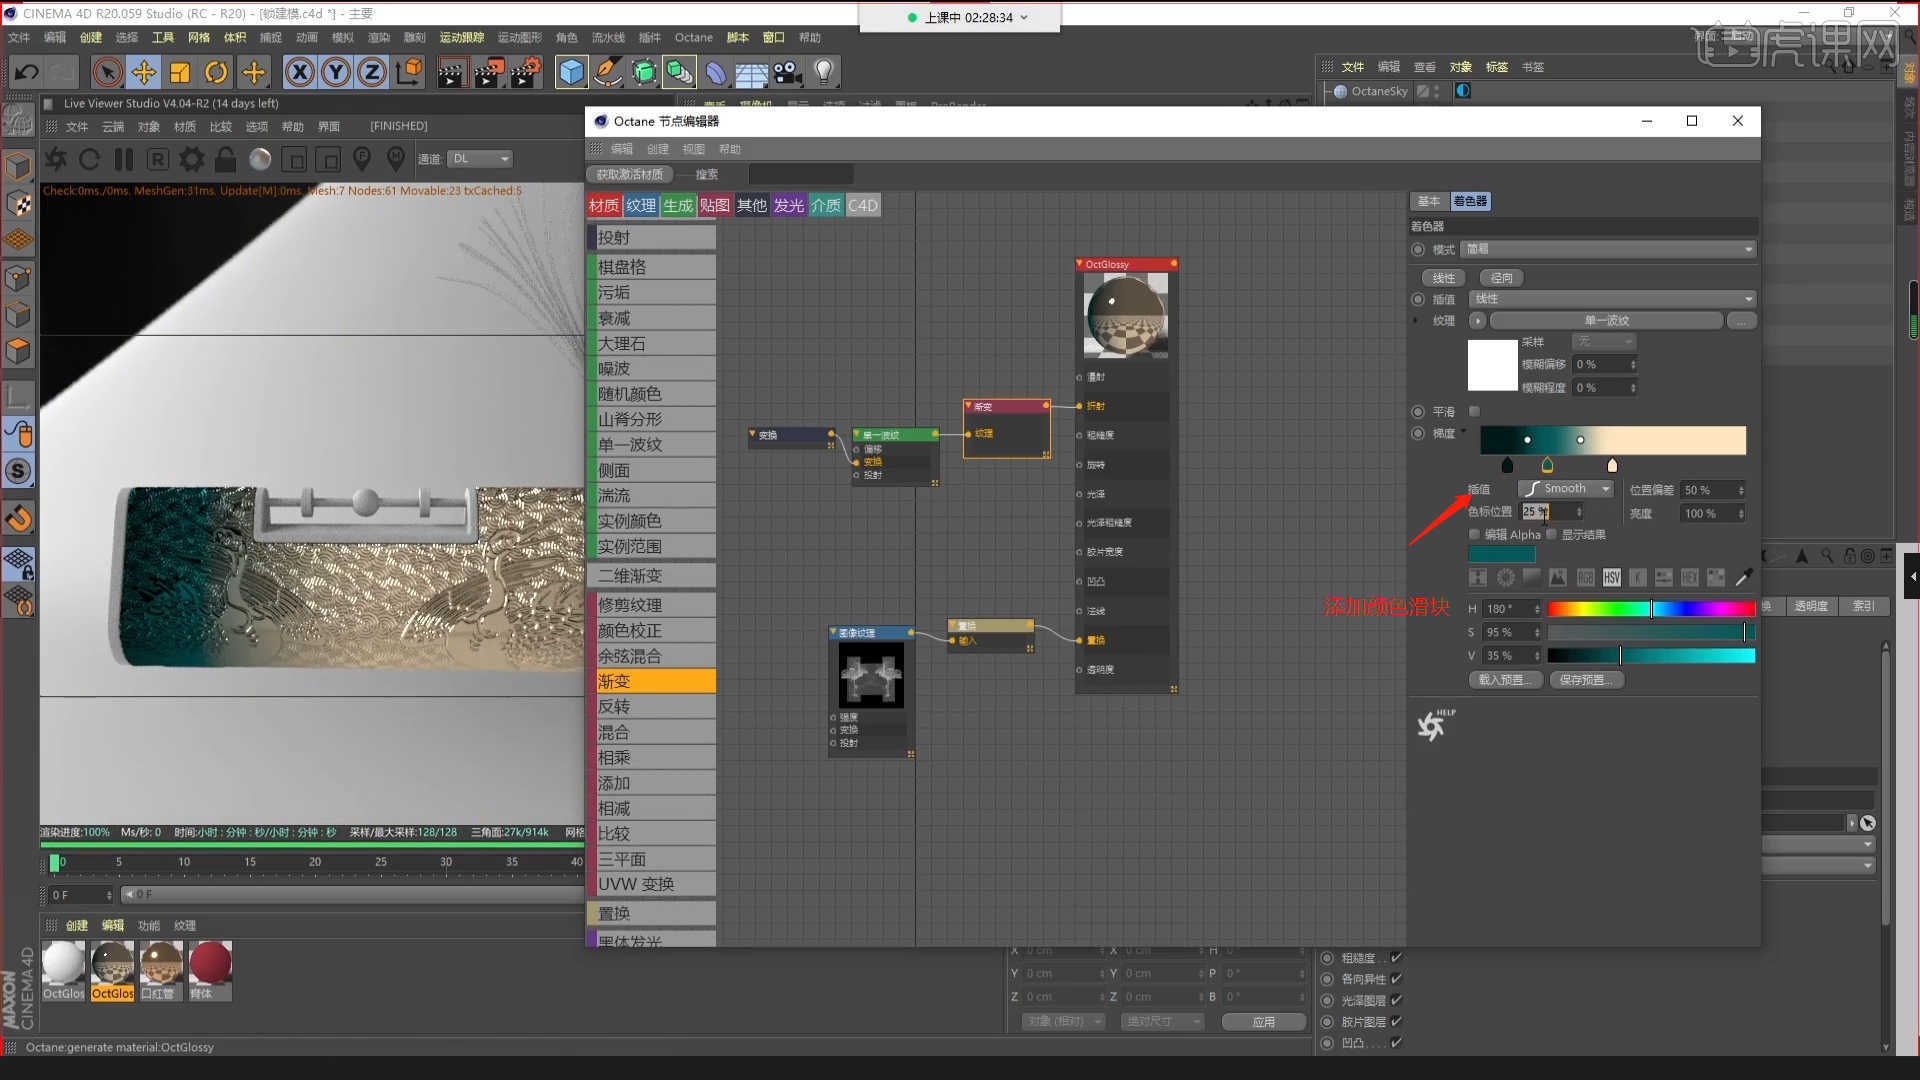
Task: Select the Live Selection tool
Action: (x=108, y=72)
